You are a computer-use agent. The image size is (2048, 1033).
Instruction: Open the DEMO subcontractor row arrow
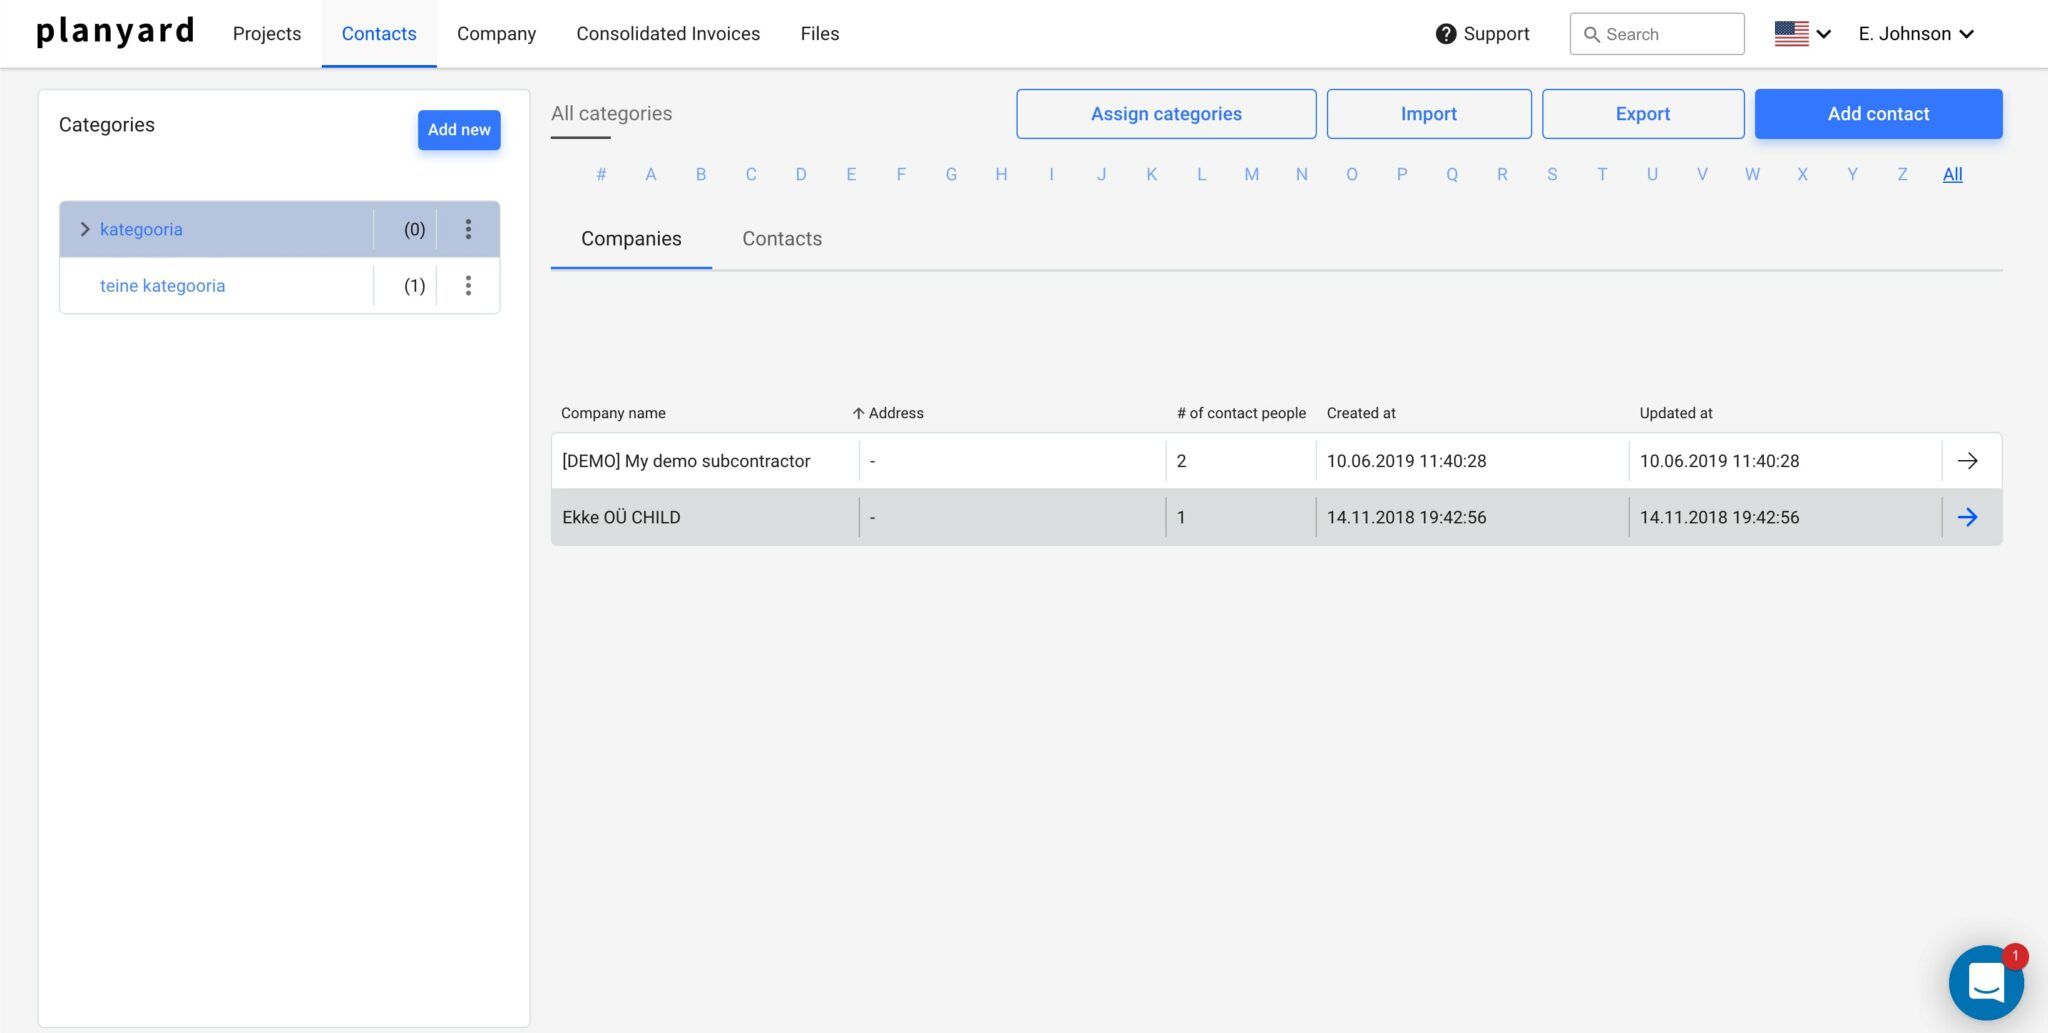click(1967, 461)
